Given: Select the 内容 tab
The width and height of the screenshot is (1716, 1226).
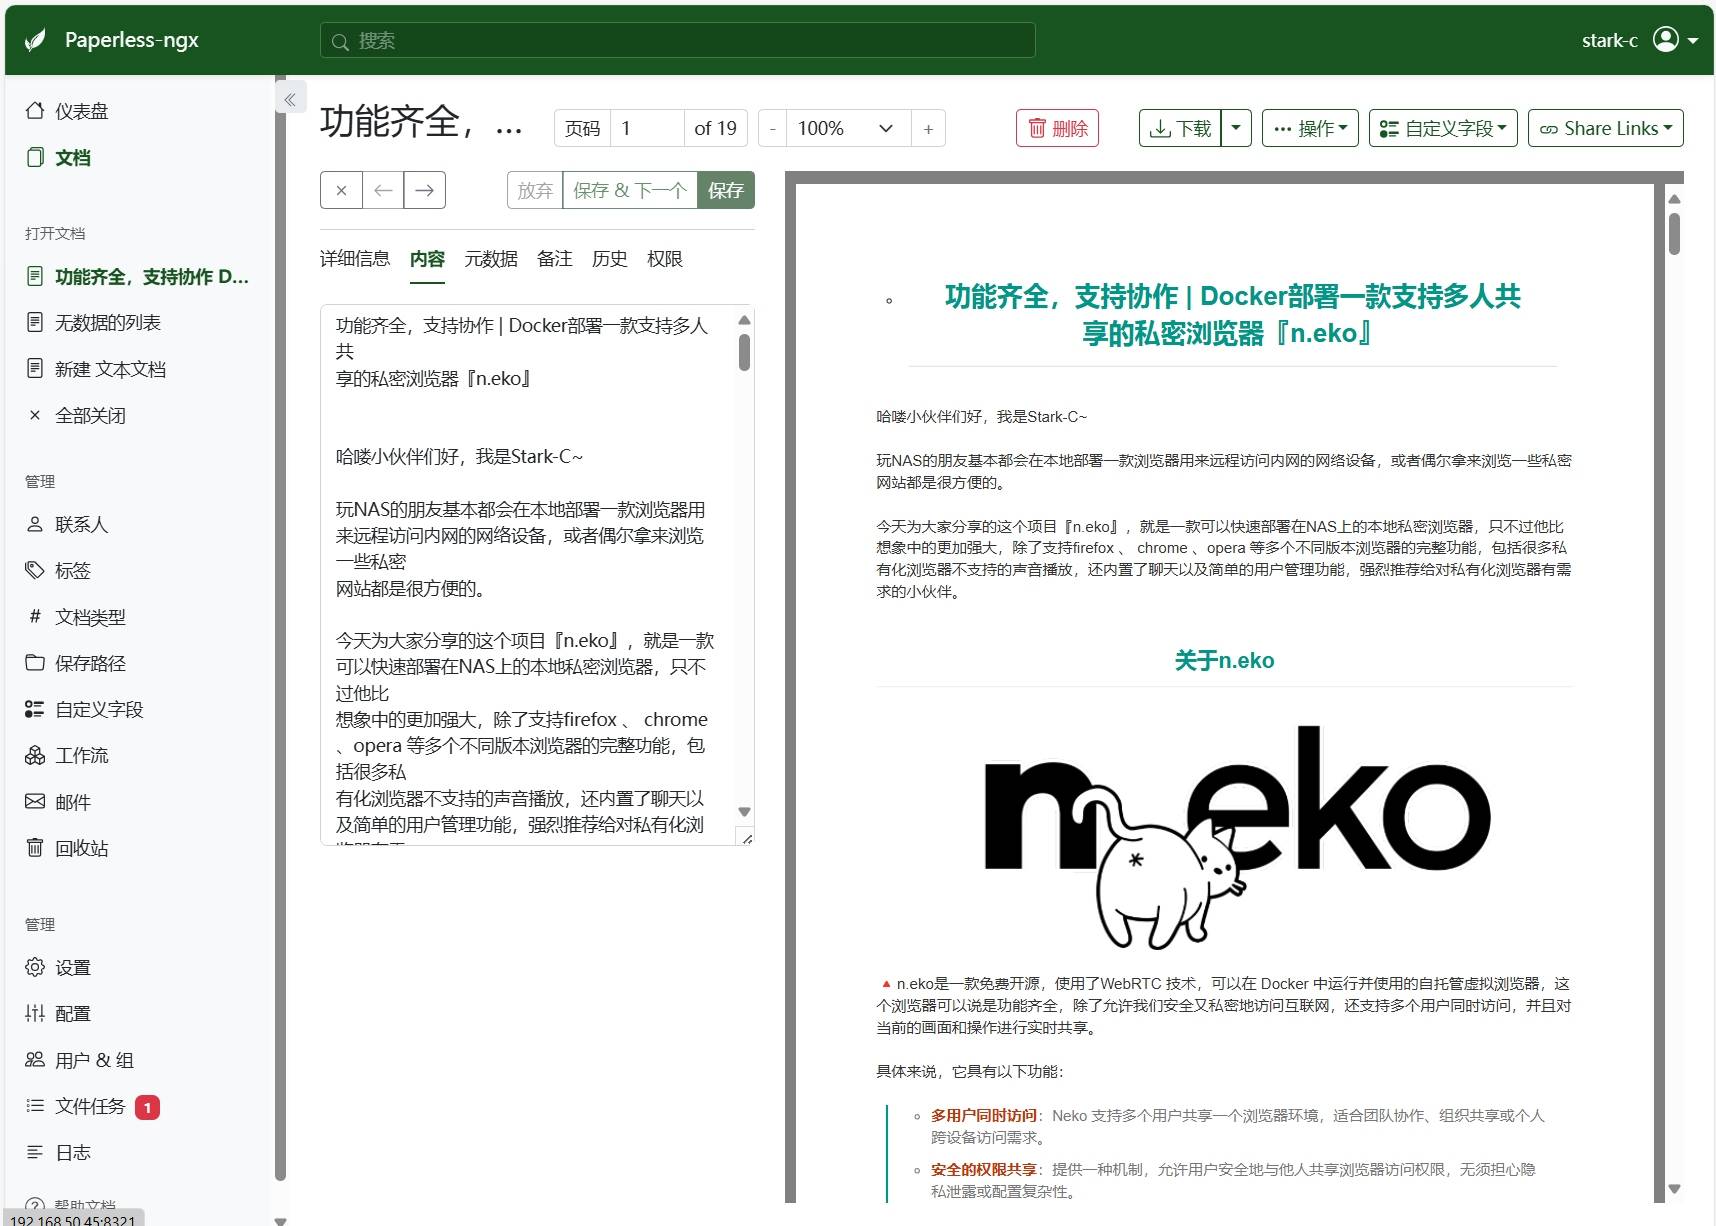Looking at the screenshot, I should pyautogui.click(x=427, y=259).
